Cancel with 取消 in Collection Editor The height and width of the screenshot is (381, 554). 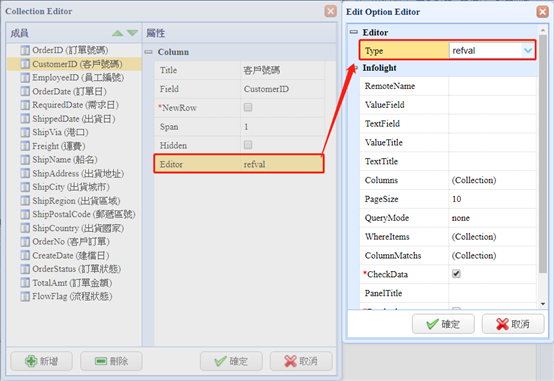(301, 361)
